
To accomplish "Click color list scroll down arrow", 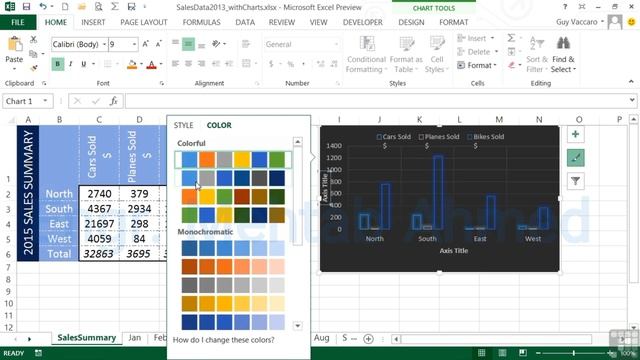I will tap(298, 326).
